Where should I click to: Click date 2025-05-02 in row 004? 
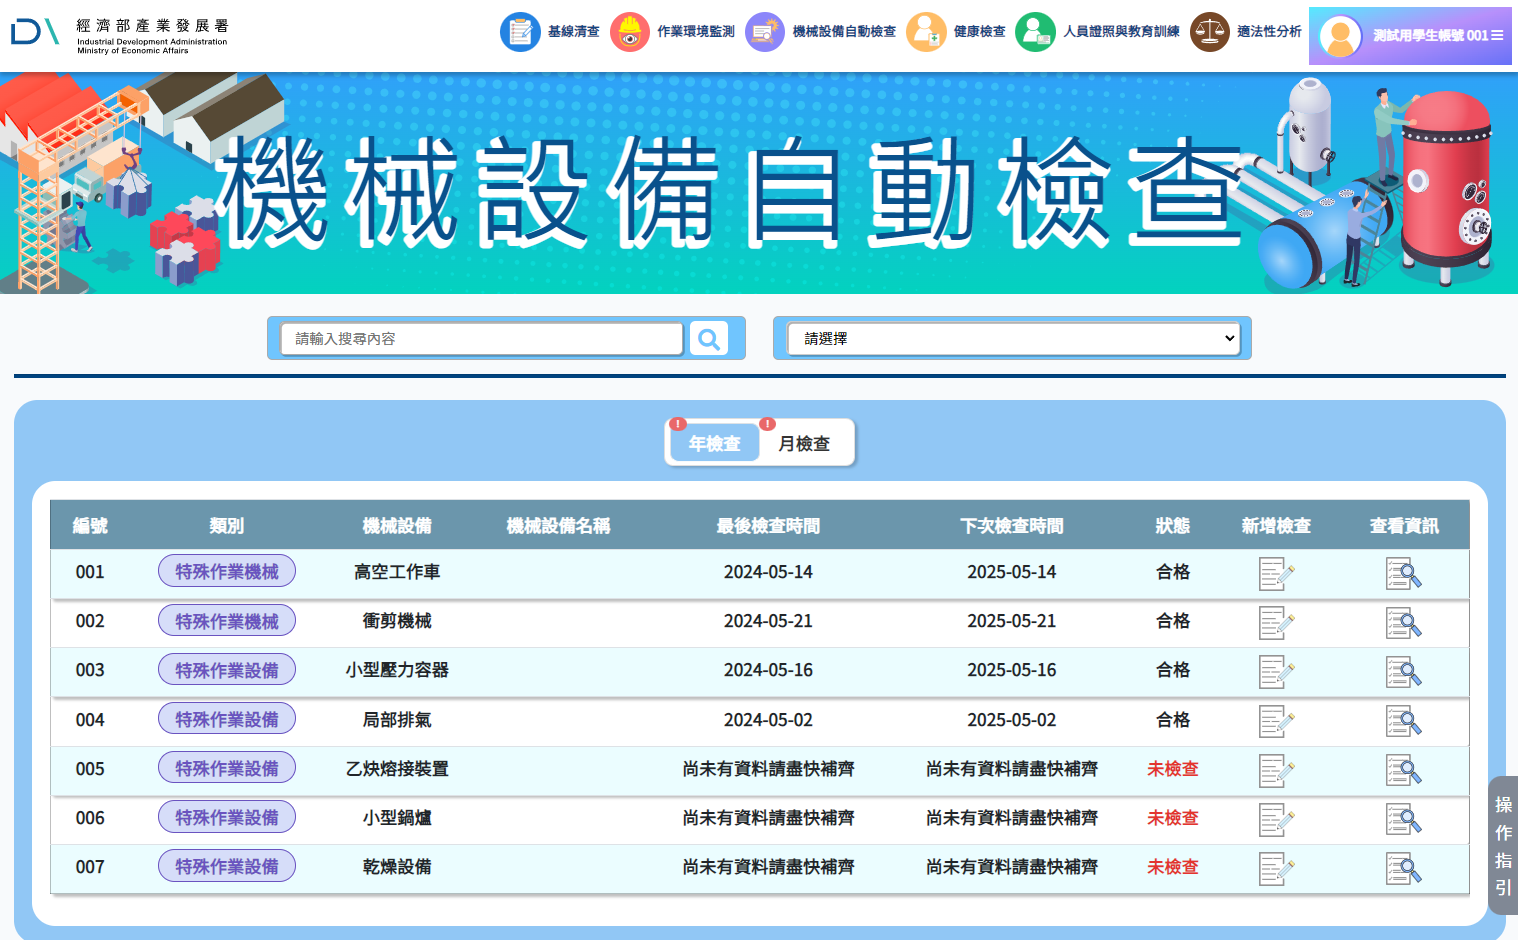point(1012,720)
